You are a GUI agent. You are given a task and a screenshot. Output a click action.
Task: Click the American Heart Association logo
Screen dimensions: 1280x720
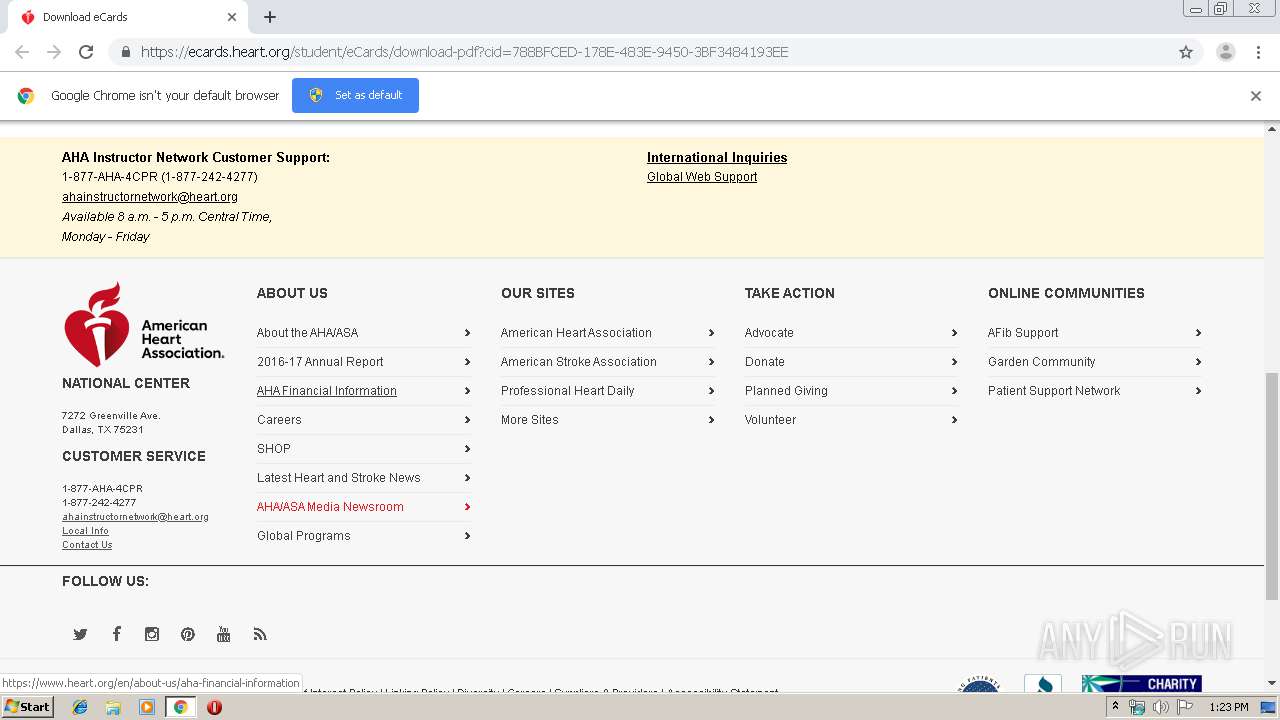click(144, 324)
